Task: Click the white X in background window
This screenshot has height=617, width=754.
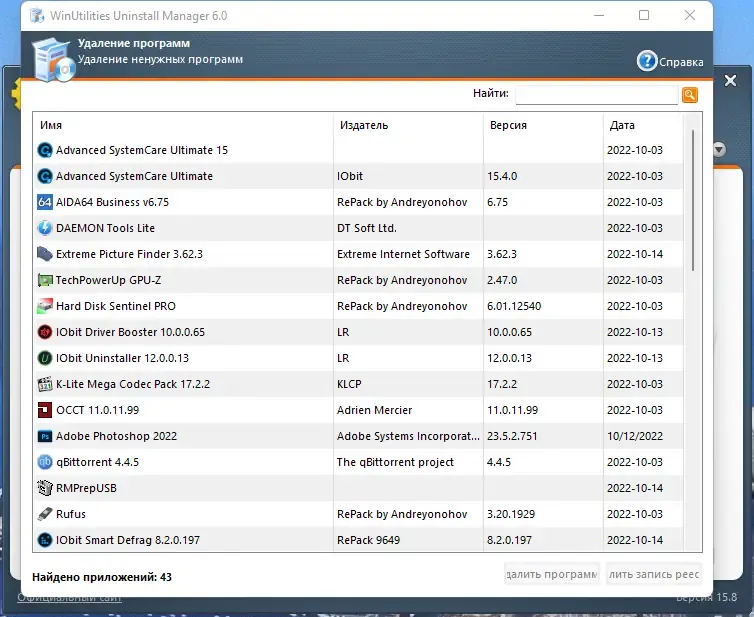Action: pyautogui.click(x=730, y=80)
